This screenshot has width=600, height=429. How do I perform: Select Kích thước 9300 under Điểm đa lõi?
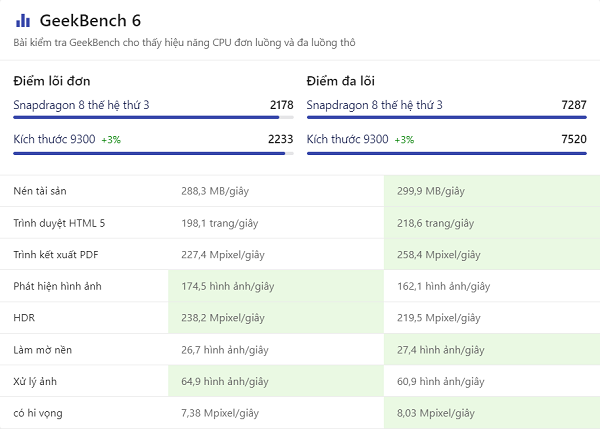coord(347,139)
